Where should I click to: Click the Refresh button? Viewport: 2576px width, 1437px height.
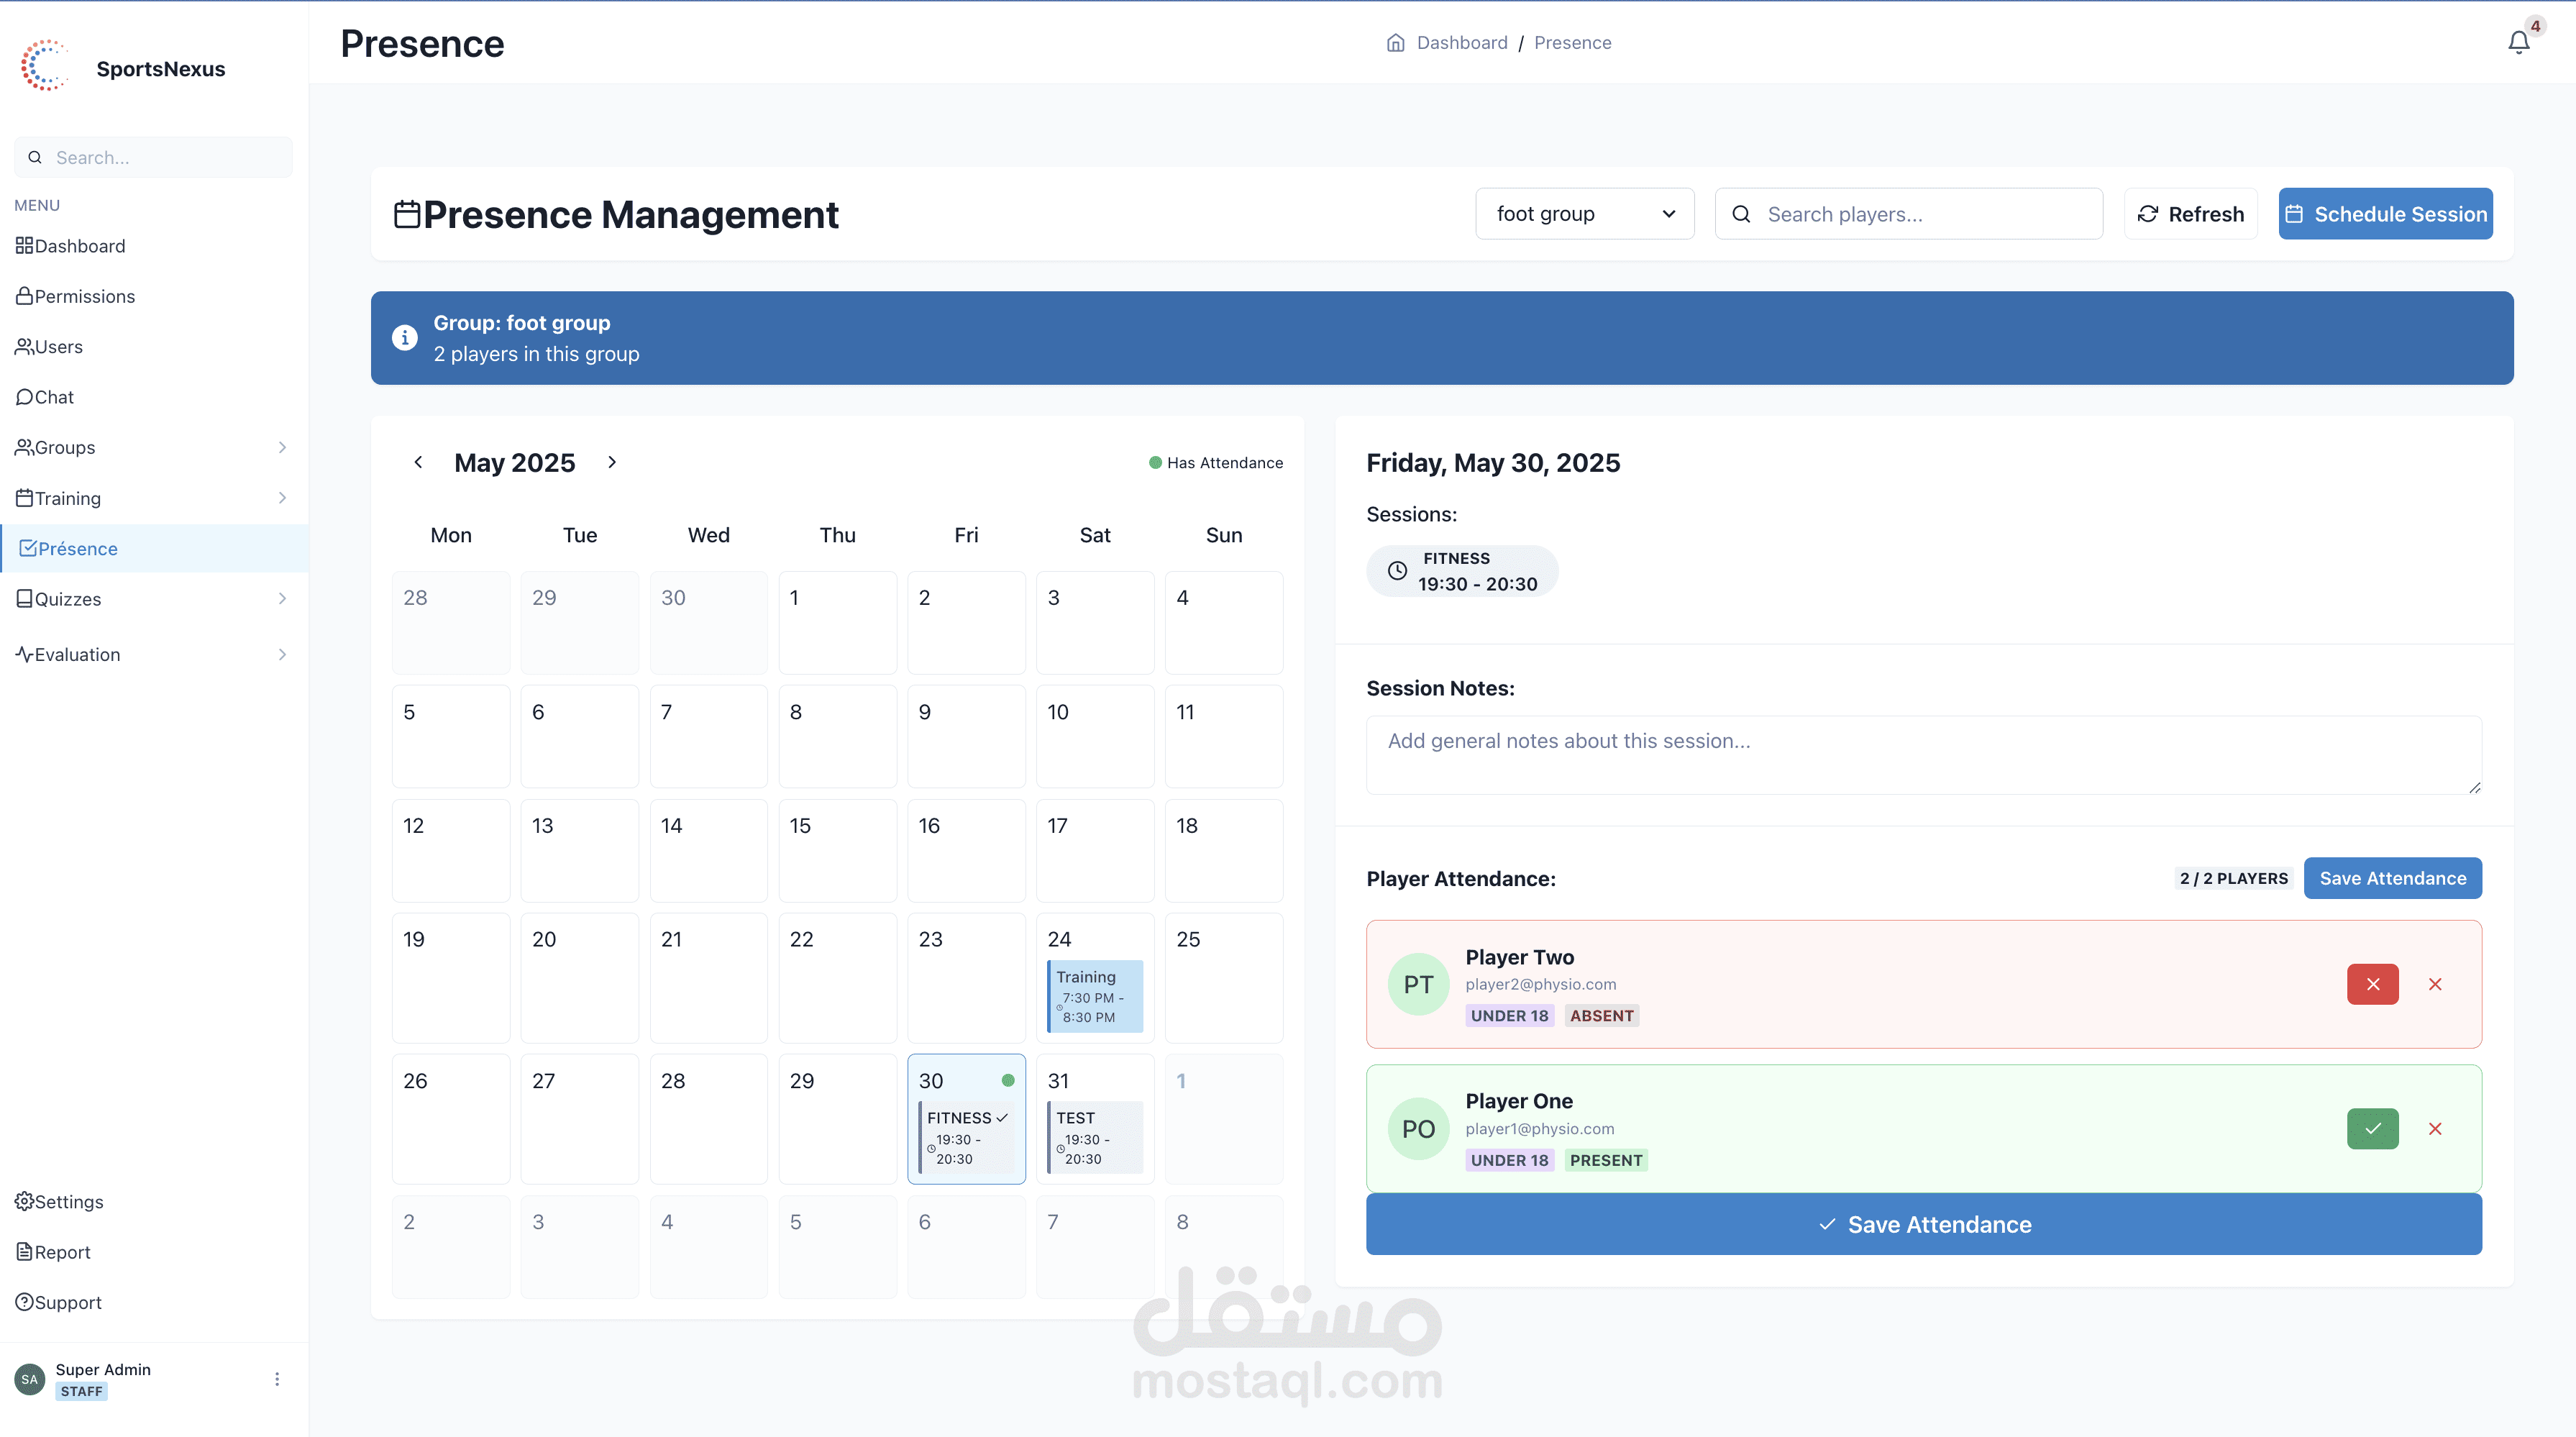(x=2190, y=214)
